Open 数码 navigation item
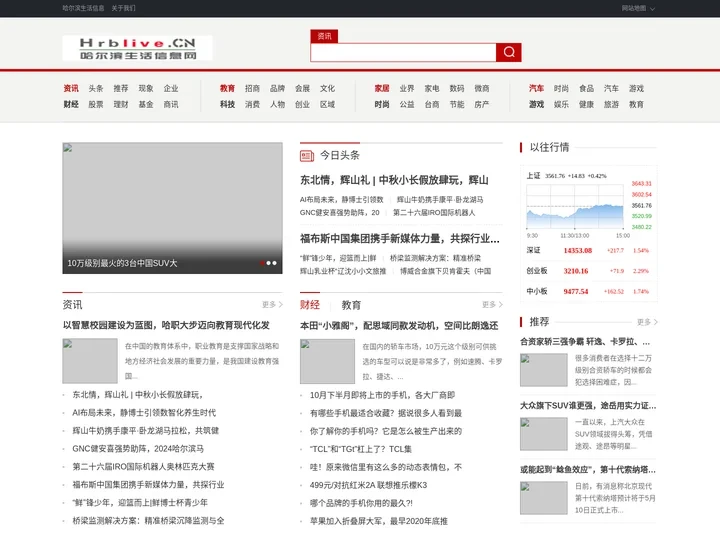This screenshot has height=540, width=720. pyautogui.click(x=457, y=88)
